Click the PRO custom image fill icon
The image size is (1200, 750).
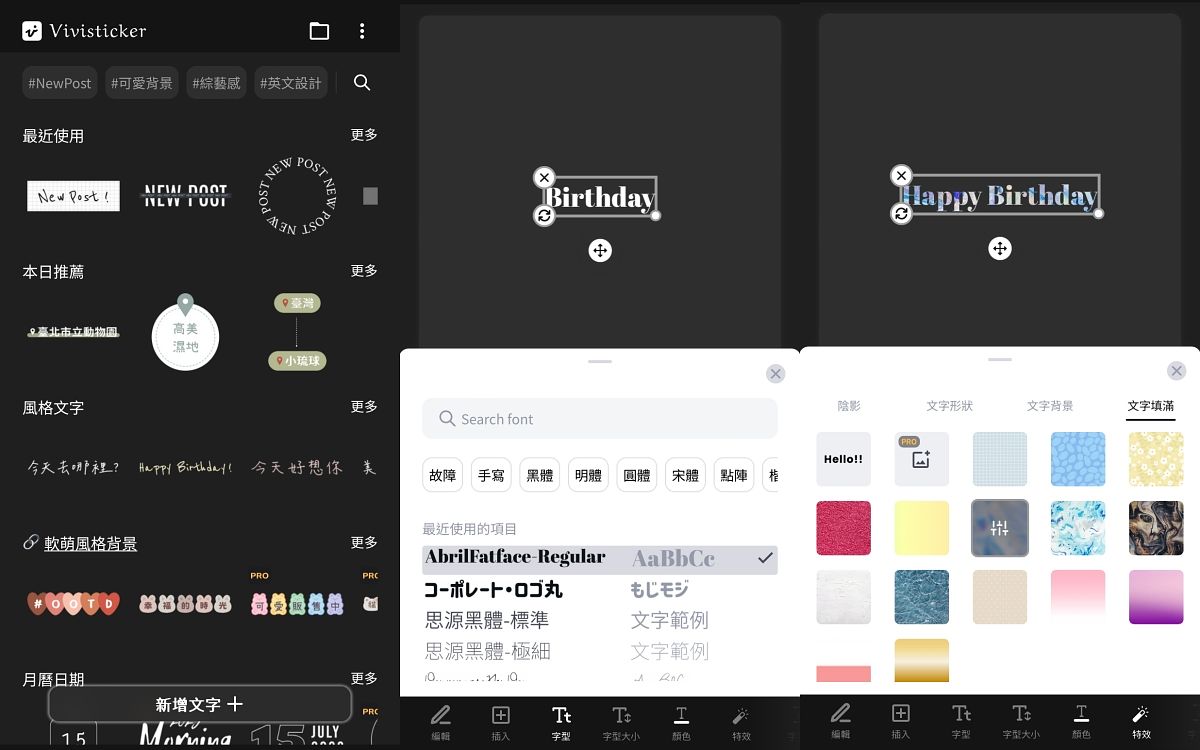tap(921, 459)
